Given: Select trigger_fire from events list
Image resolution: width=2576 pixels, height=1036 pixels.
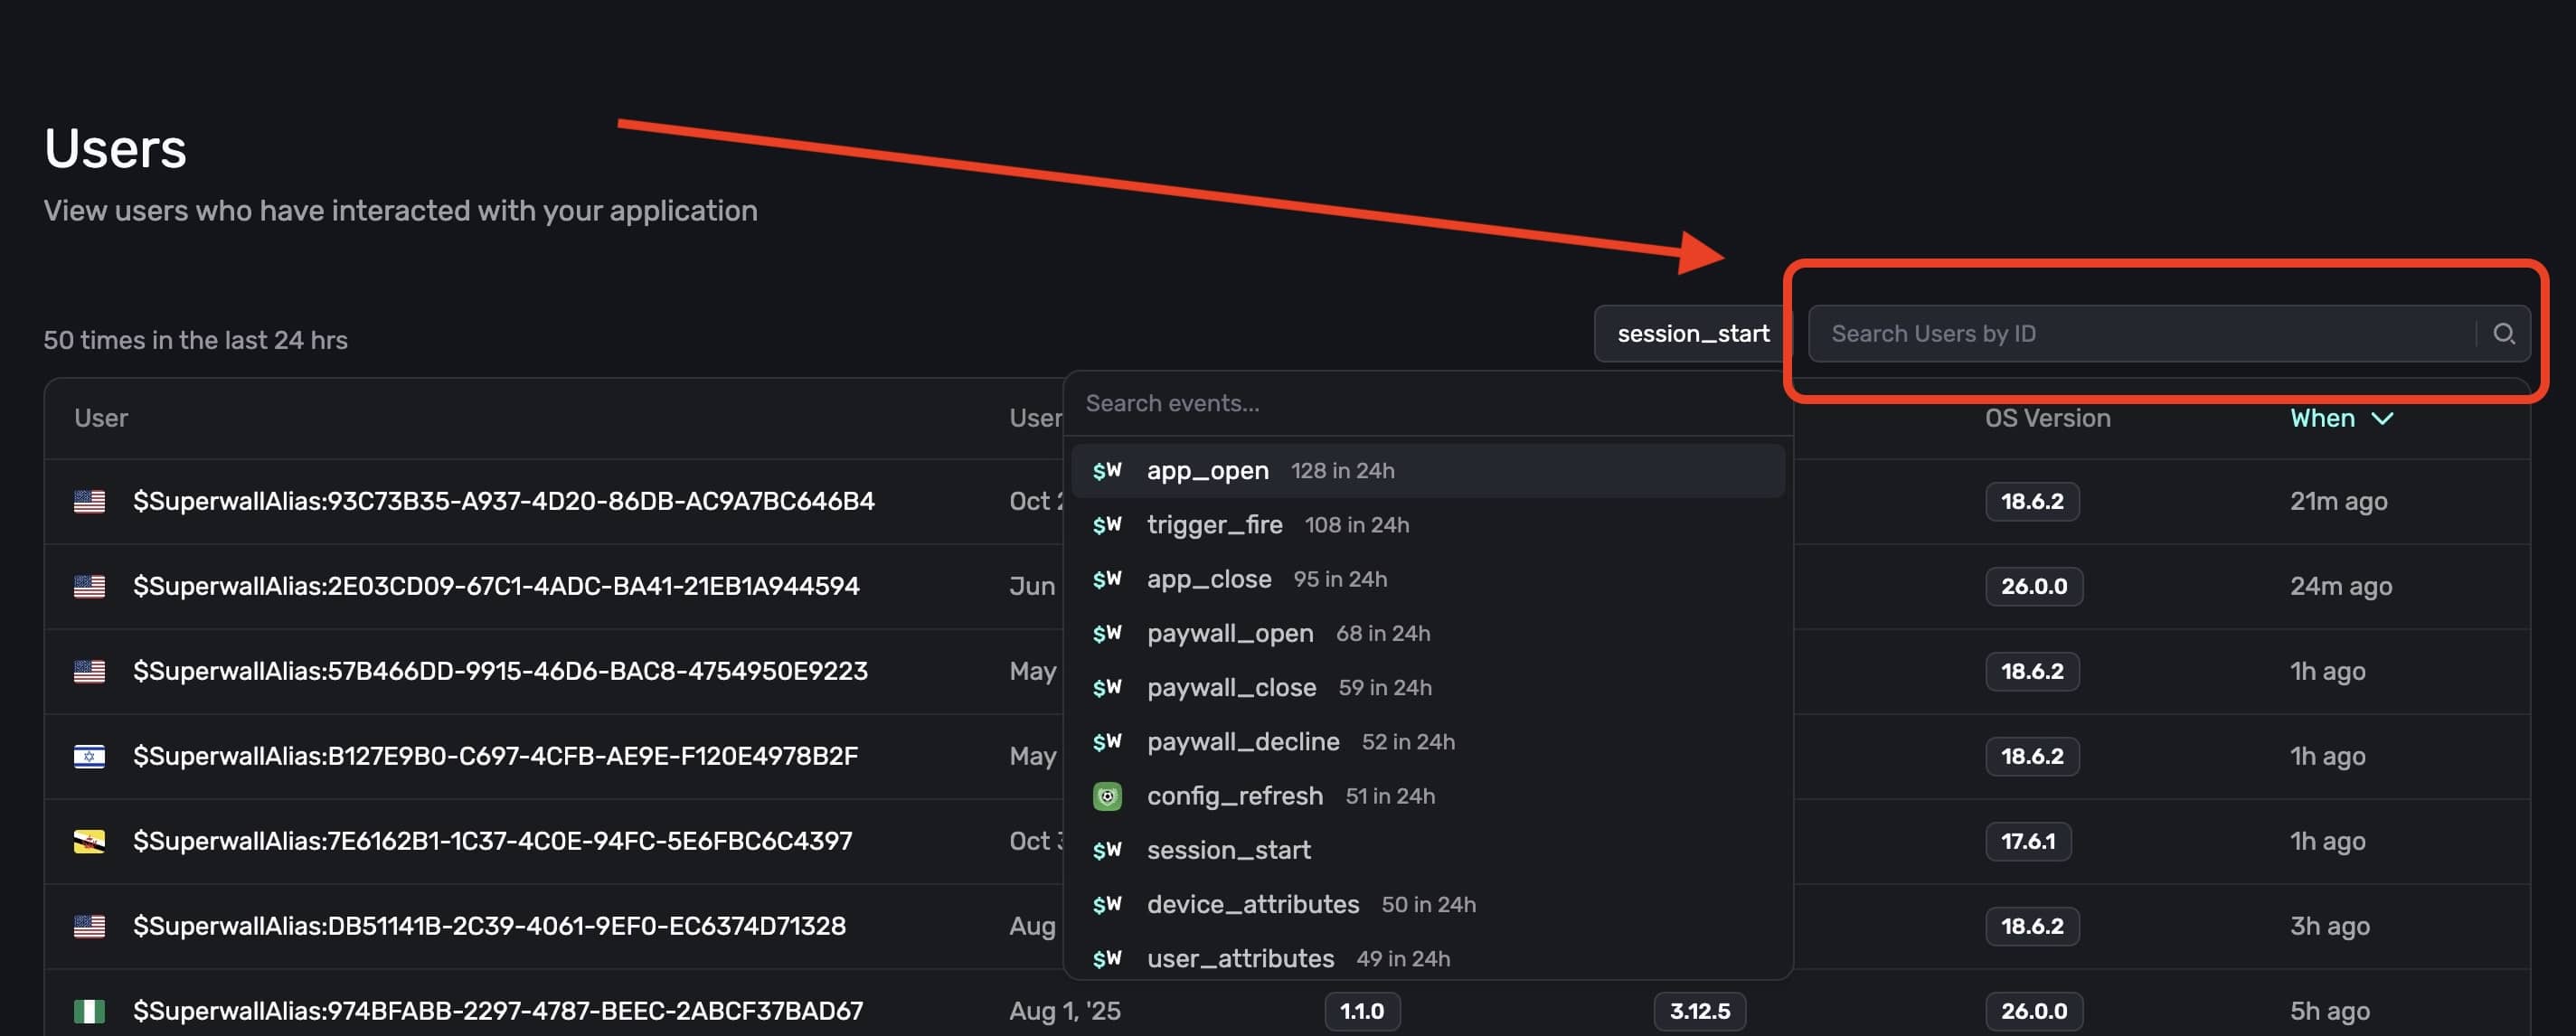Looking at the screenshot, I should pos(1214,525).
